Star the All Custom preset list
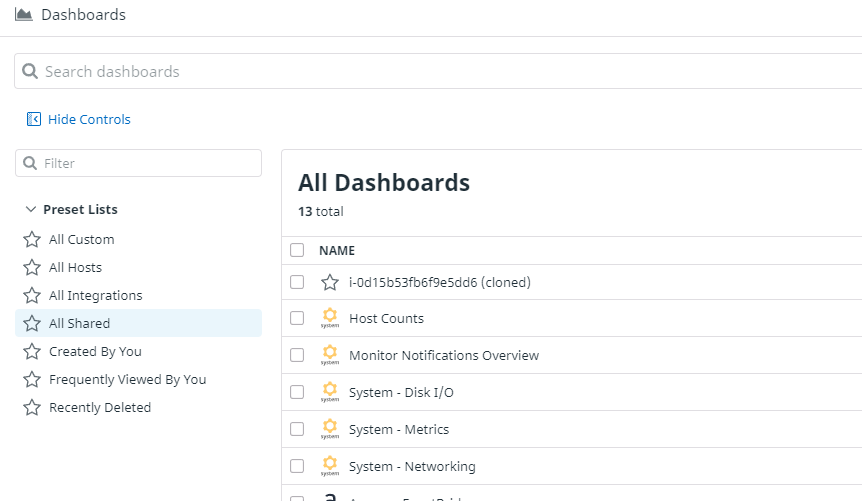The width and height of the screenshot is (862, 501). tap(32, 239)
